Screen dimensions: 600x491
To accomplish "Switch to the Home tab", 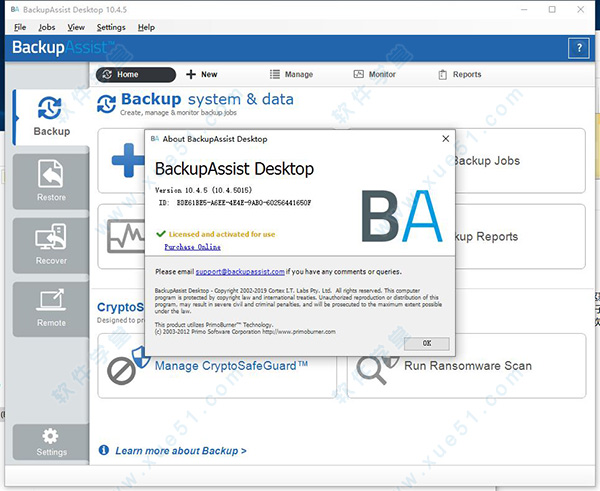I will pos(136,75).
